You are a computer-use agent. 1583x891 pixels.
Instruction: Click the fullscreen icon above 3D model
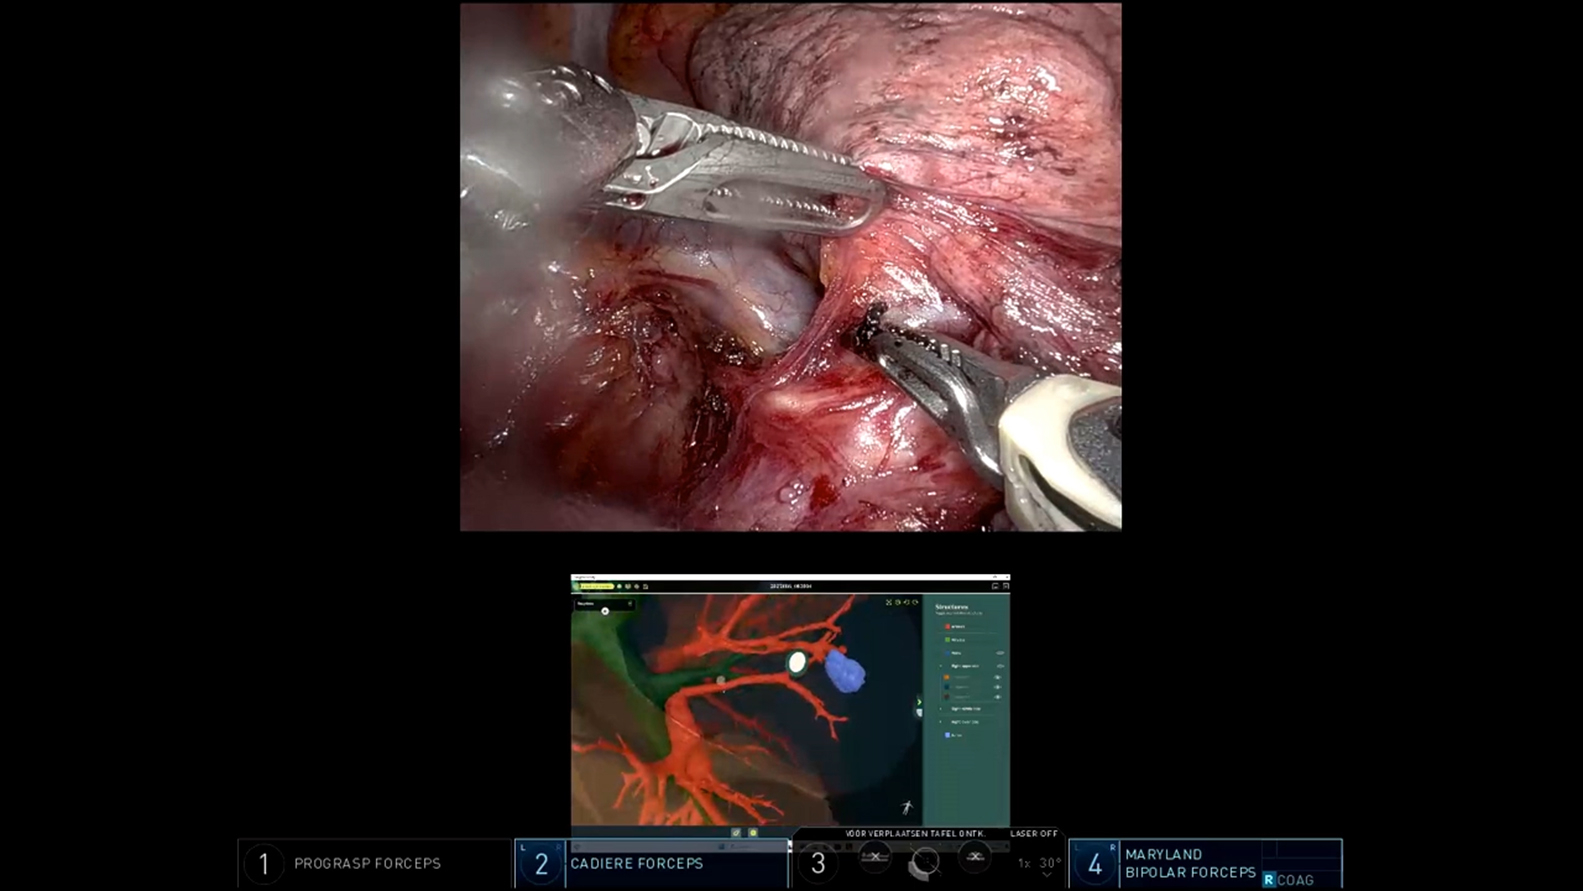click(888, 602)
